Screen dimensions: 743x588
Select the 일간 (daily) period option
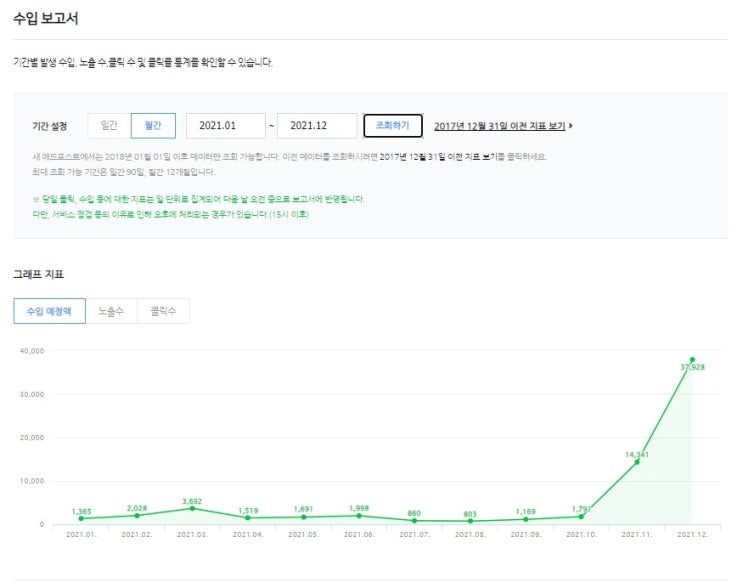pos(109,125)
